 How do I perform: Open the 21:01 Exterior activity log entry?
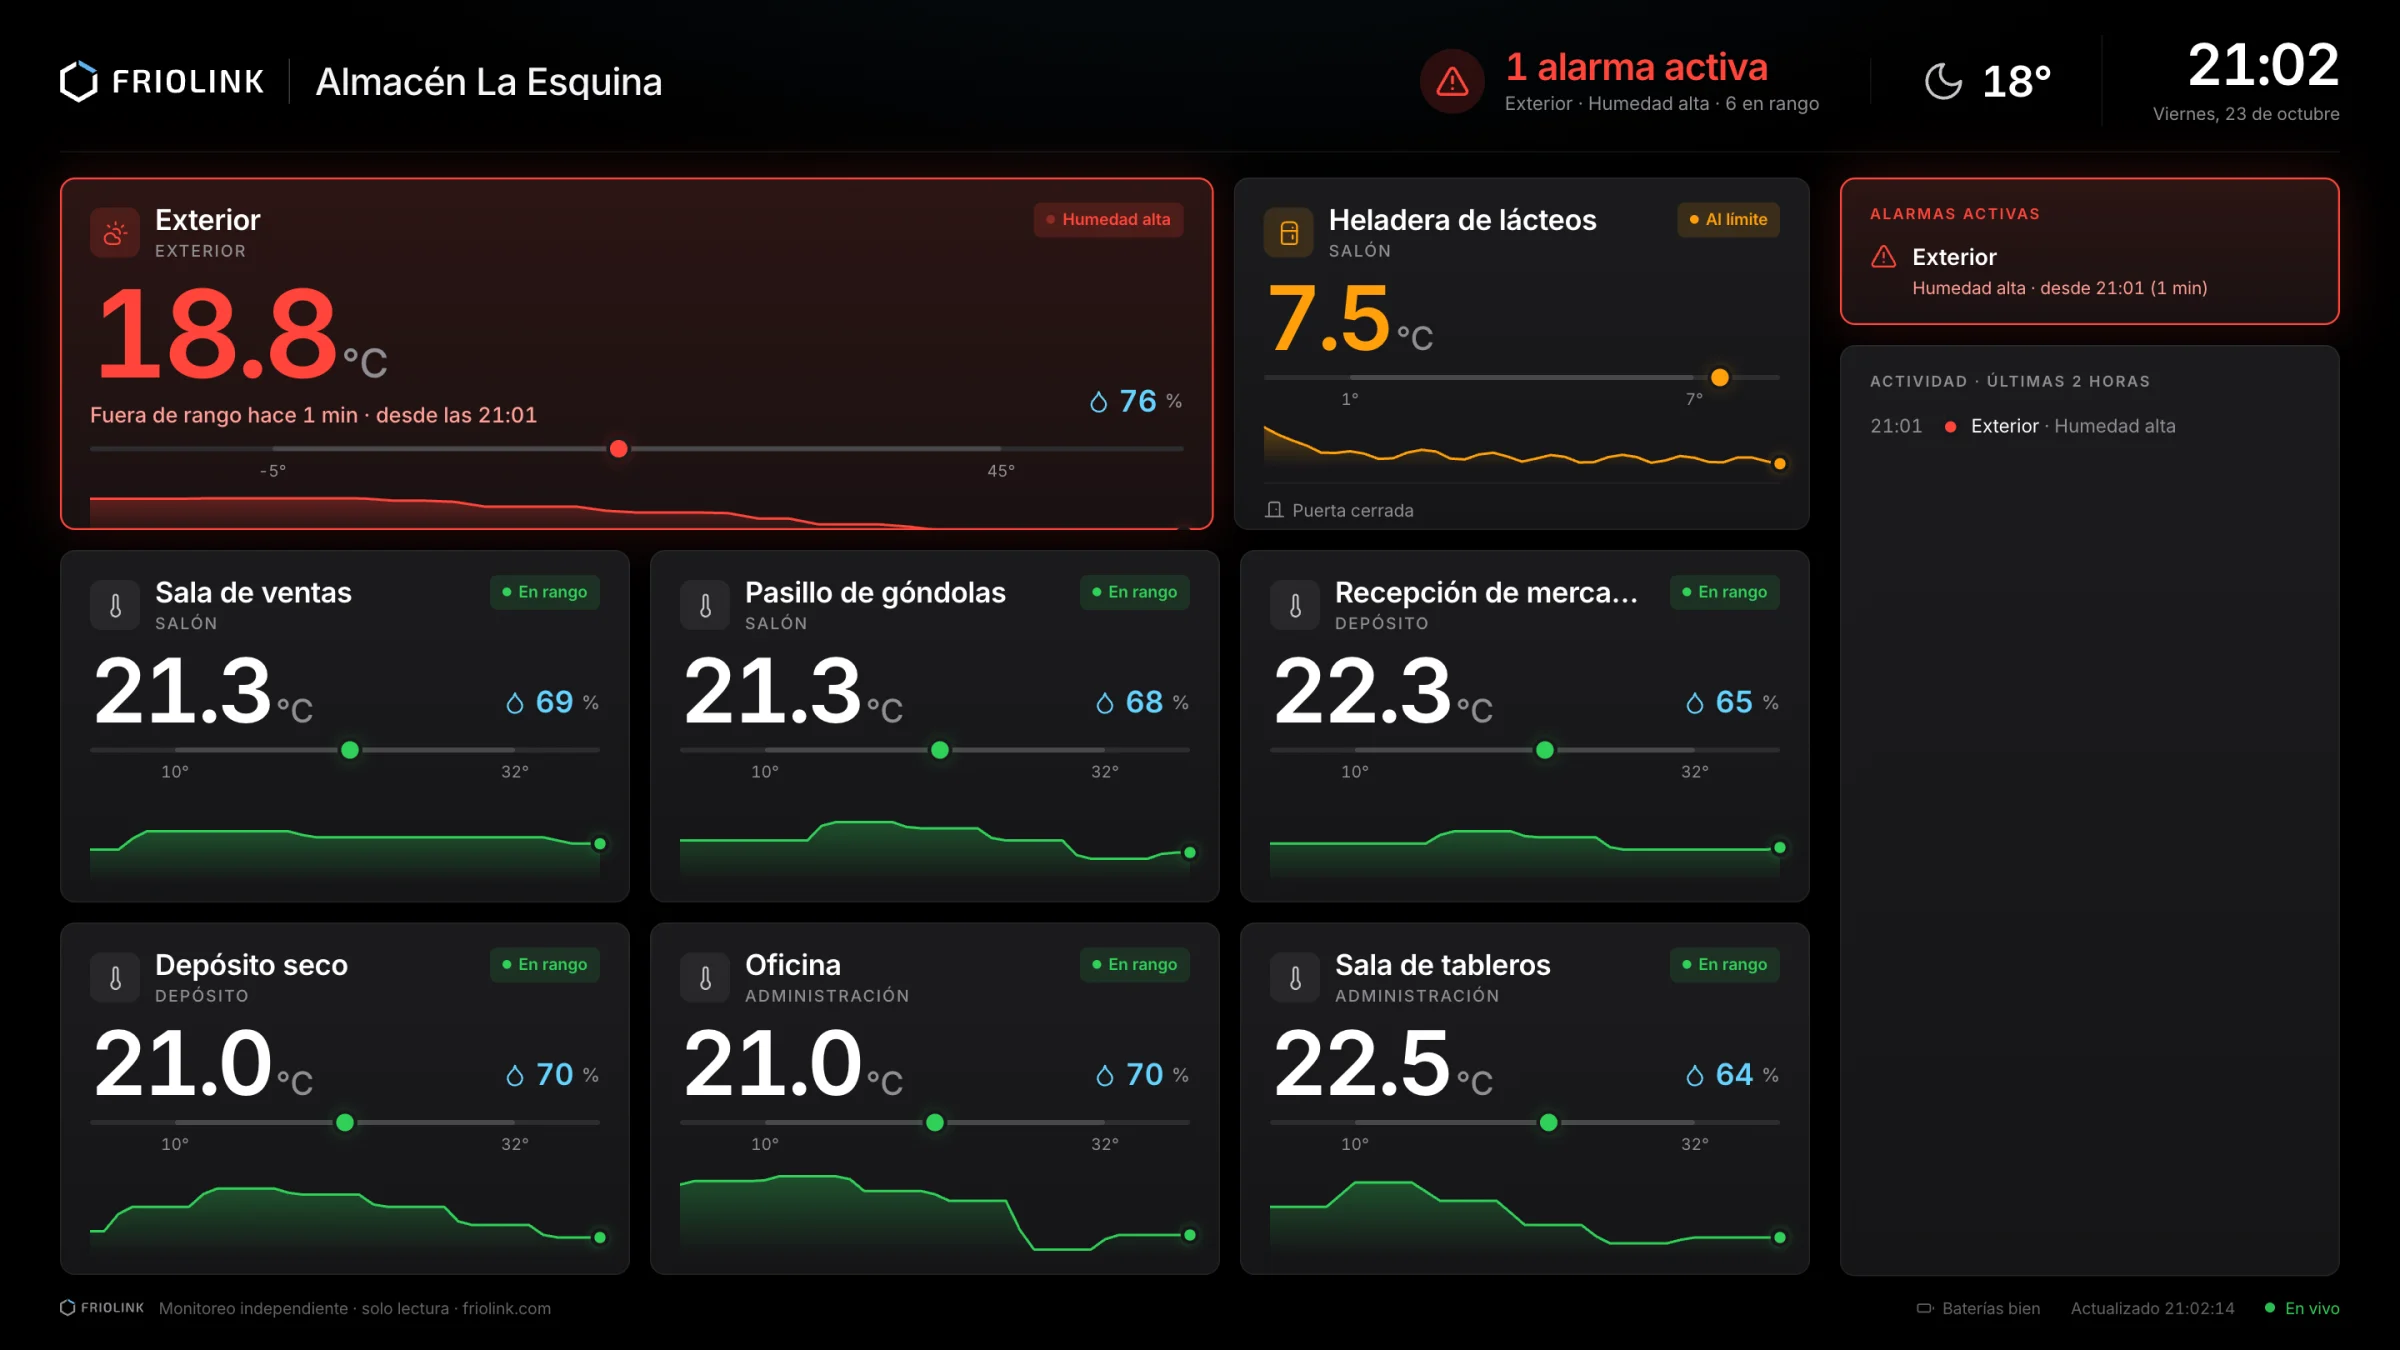click(x=2089, y=426)
